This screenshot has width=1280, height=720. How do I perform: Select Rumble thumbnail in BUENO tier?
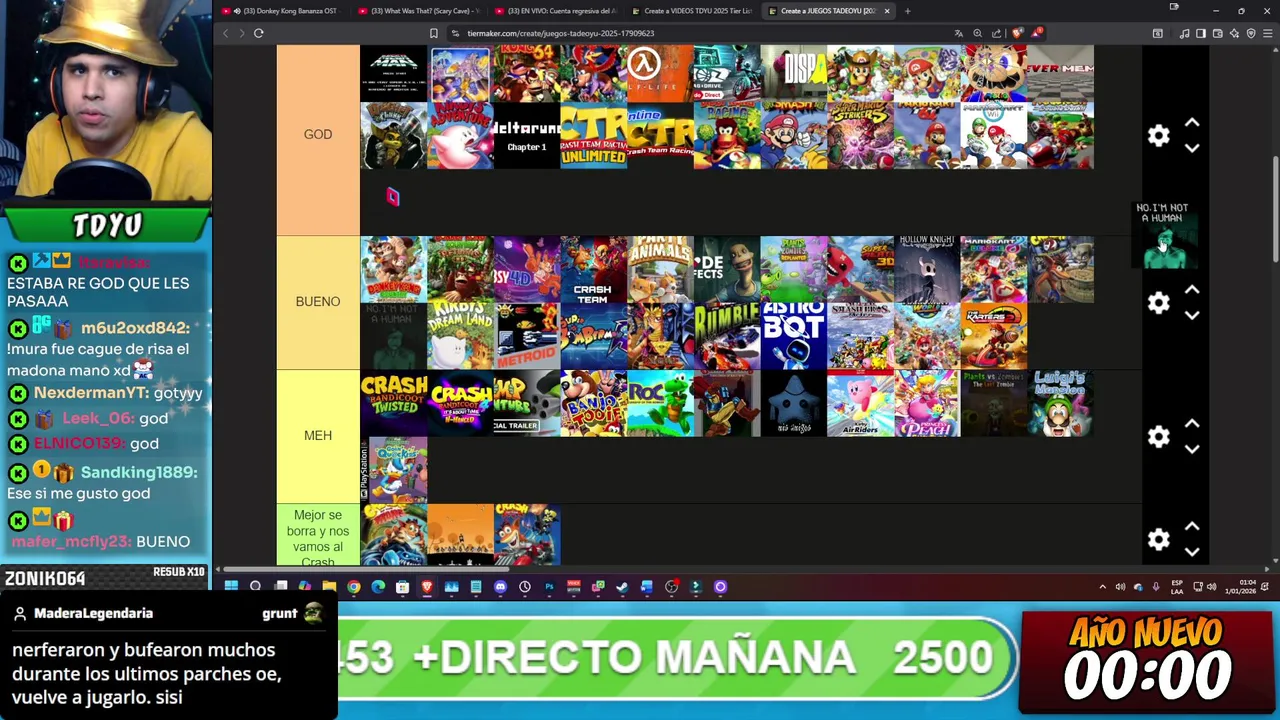(x=727, y=337)
